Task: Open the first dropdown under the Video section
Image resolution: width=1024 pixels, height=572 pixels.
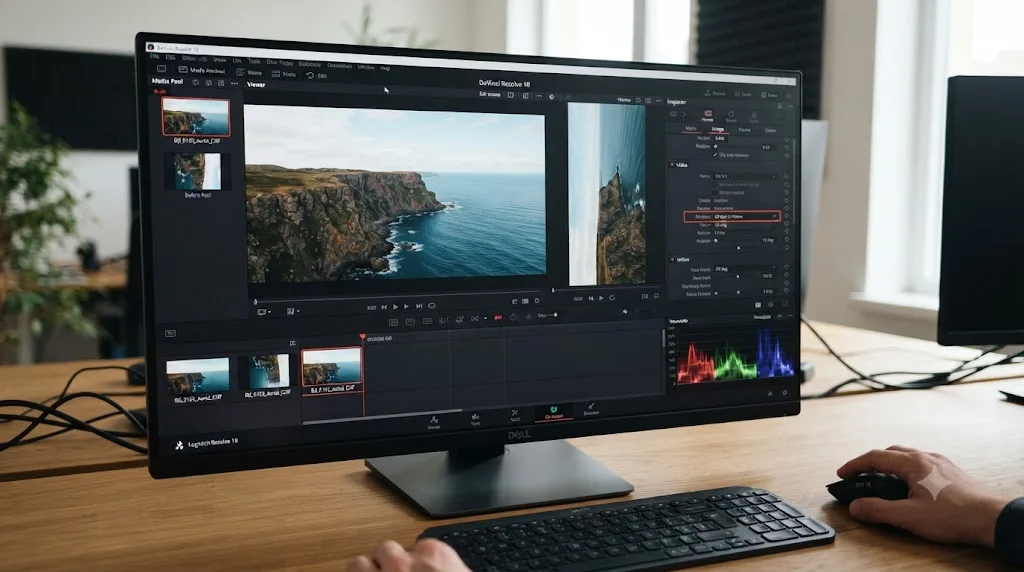Action: point(745,176)
